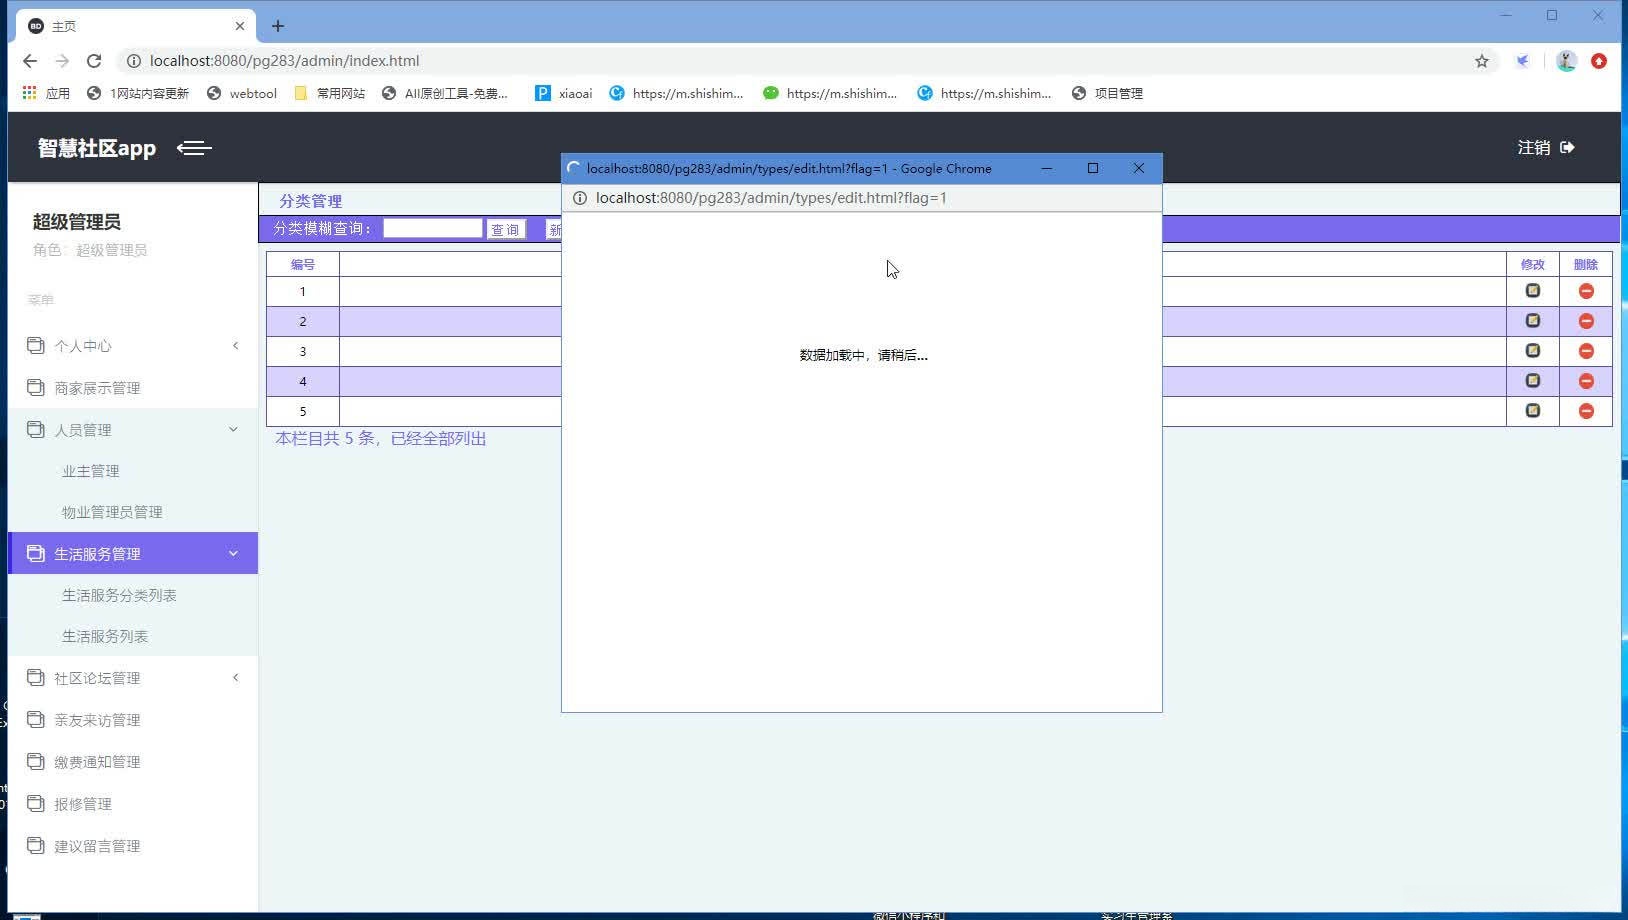Screen dimensions: 1628x920
Task: Click the red delete icon in row 2
Action: 1586,321
